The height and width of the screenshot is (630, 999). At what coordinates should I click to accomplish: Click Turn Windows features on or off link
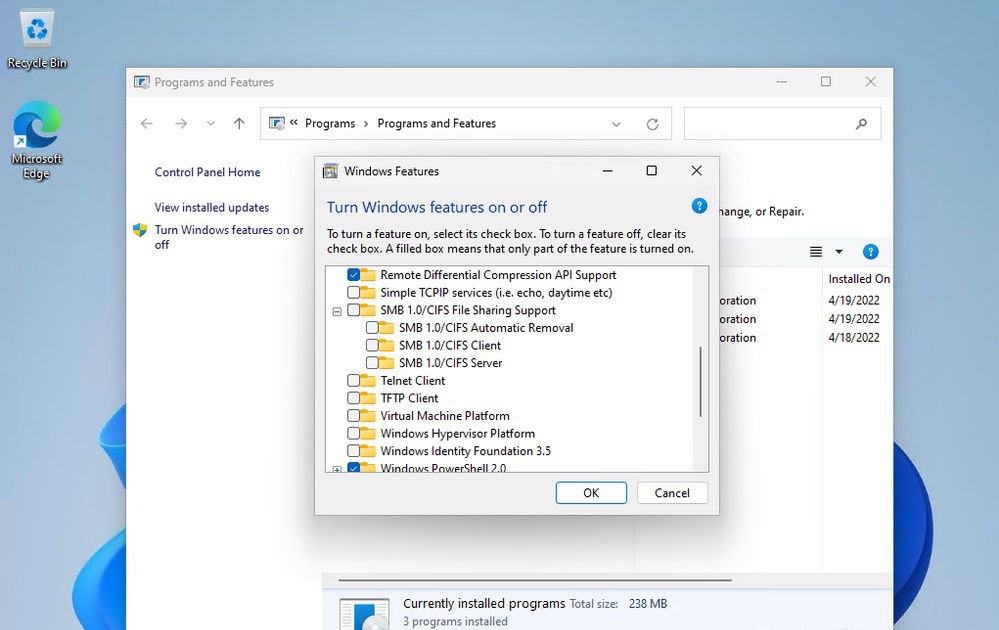(229, 237)
